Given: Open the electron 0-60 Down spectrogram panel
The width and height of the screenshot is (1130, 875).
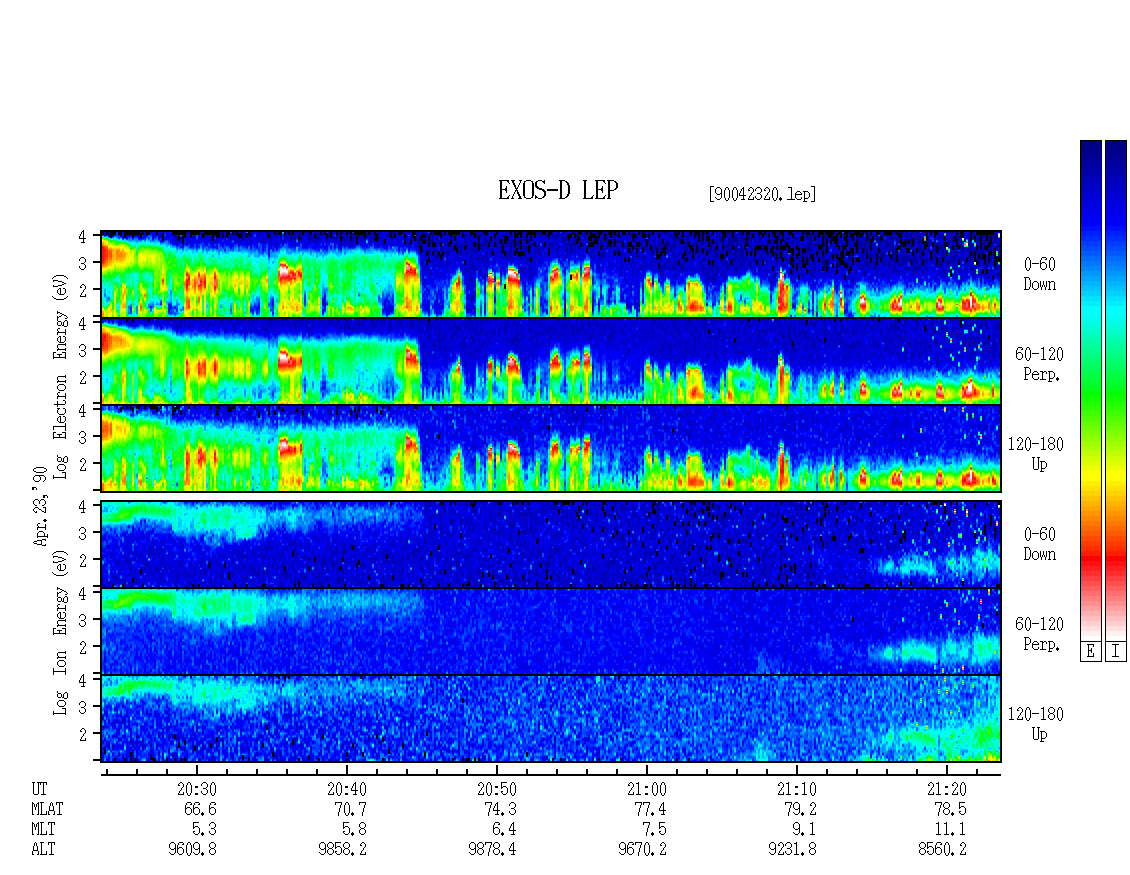Looking at the screenshot, I should point(551,274).
